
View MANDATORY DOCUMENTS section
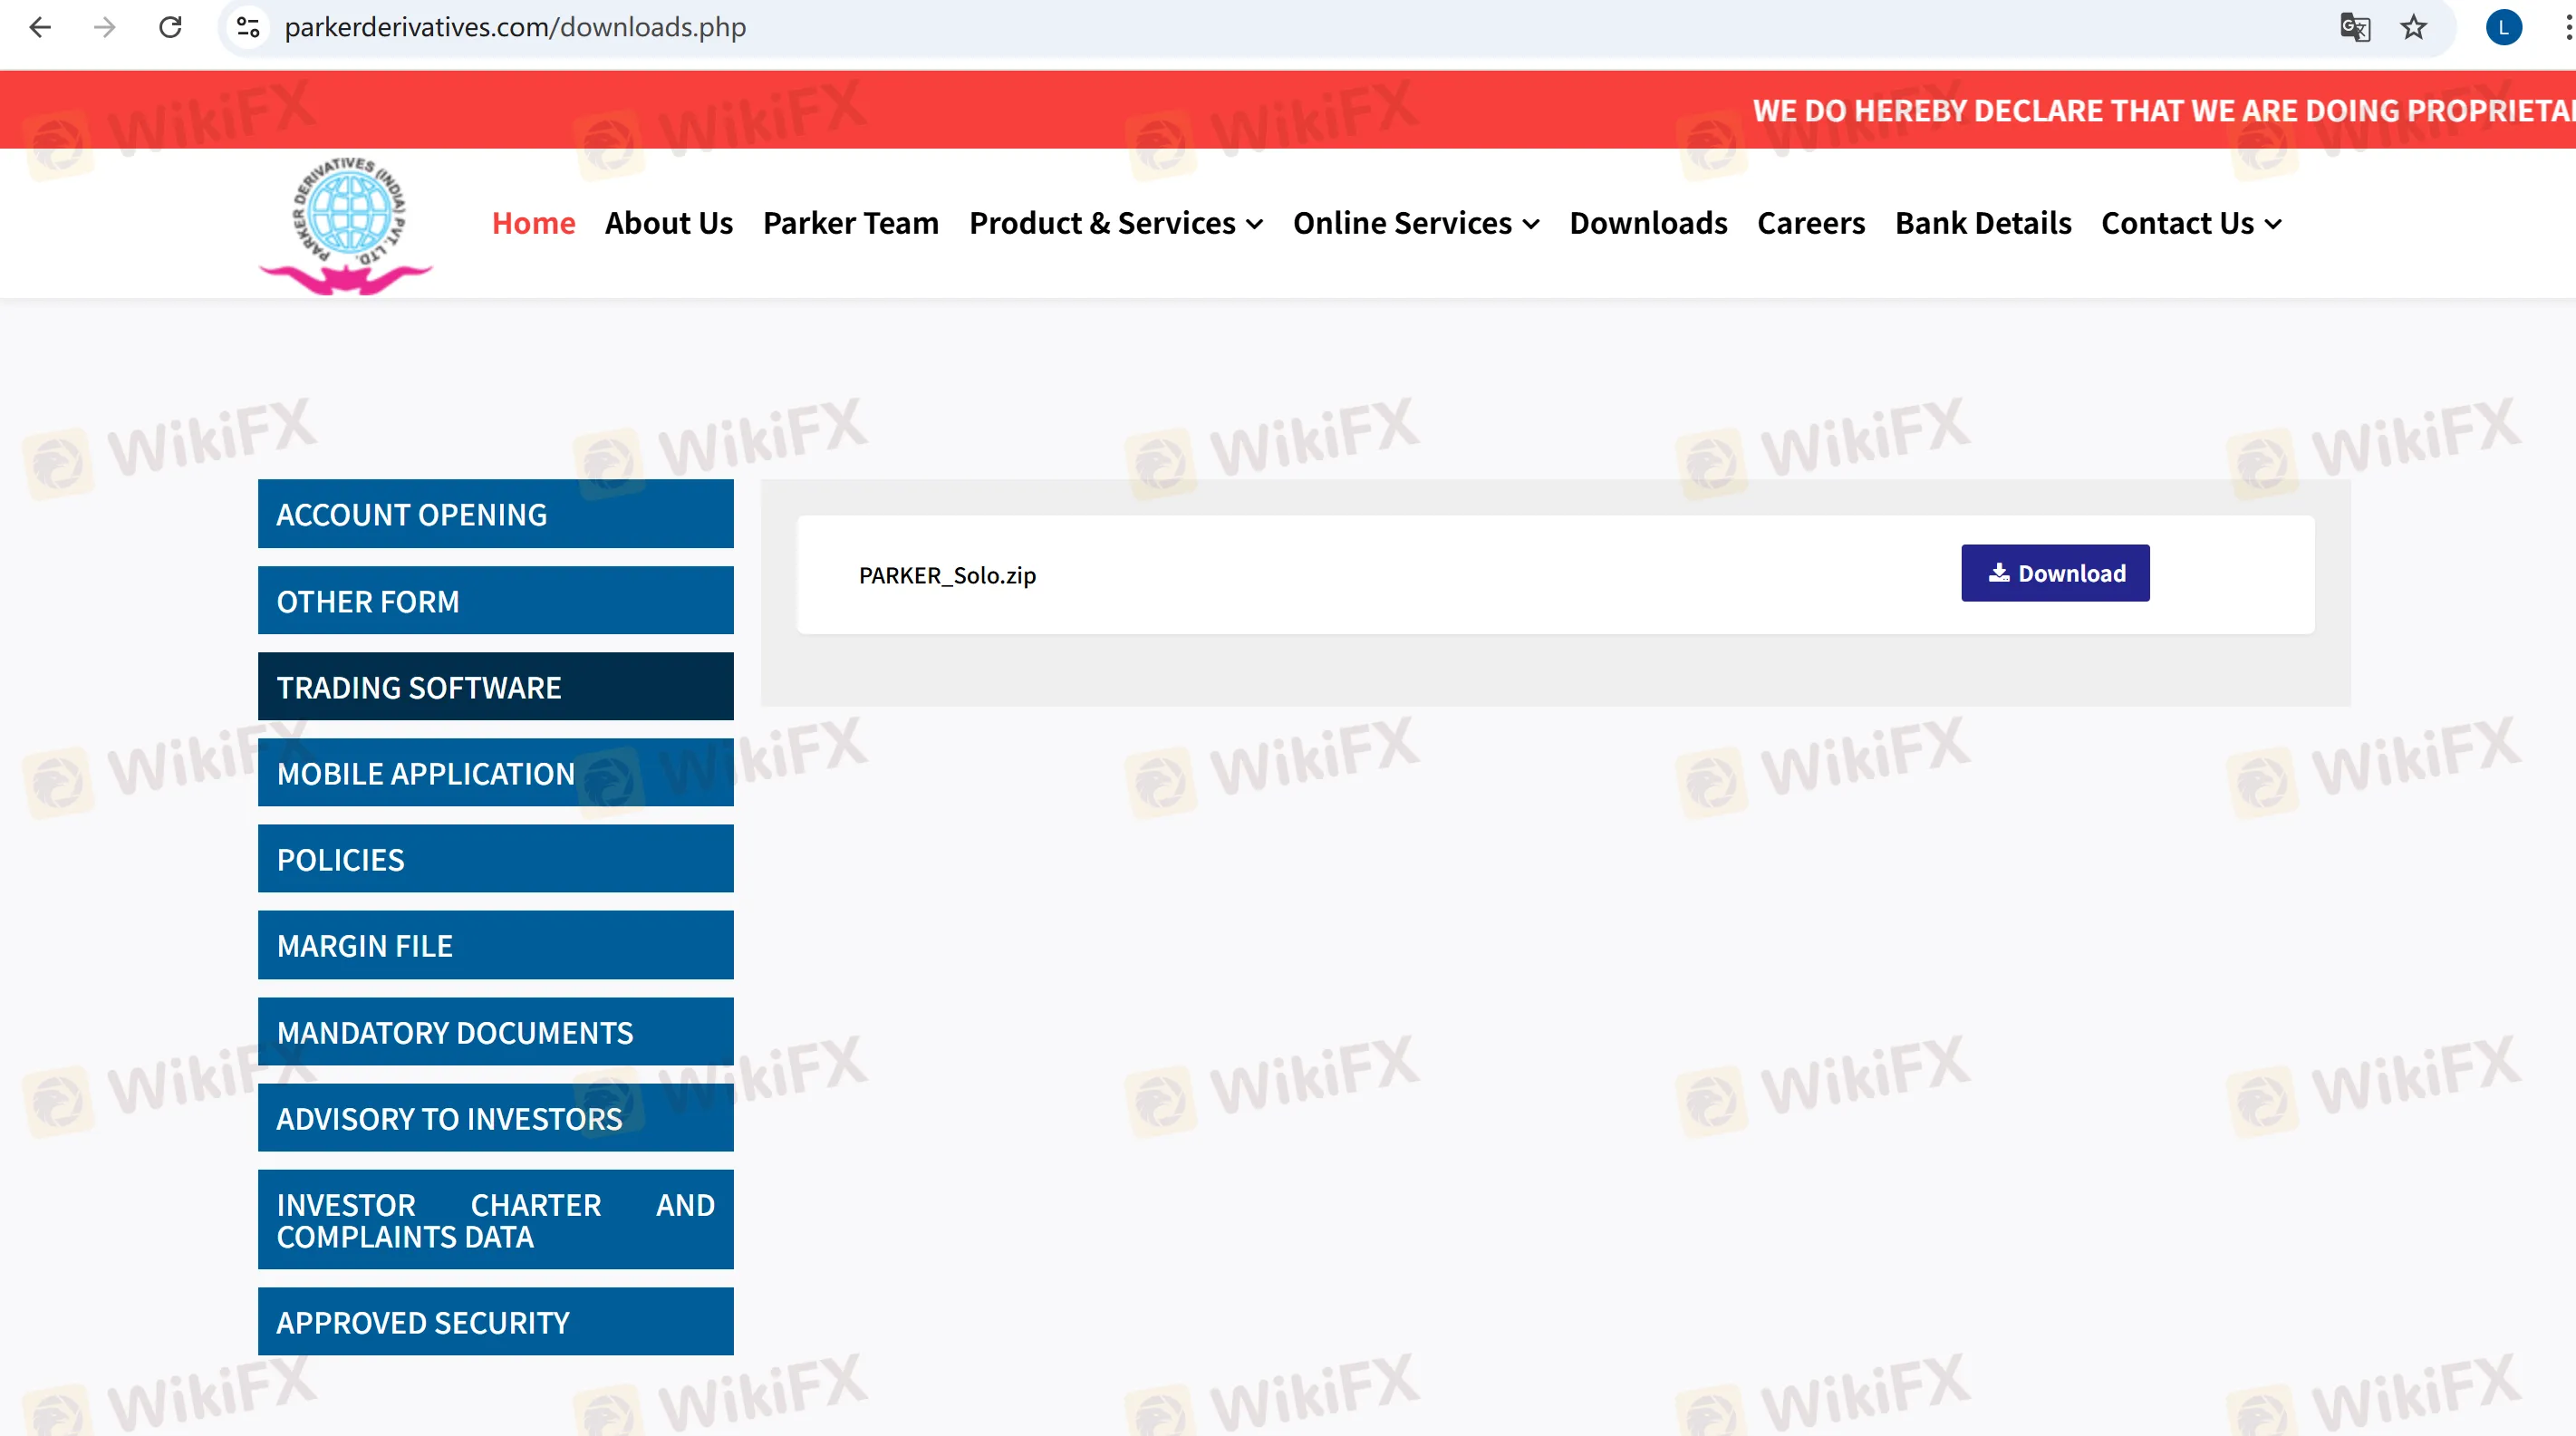click(x=495, y=1032)
